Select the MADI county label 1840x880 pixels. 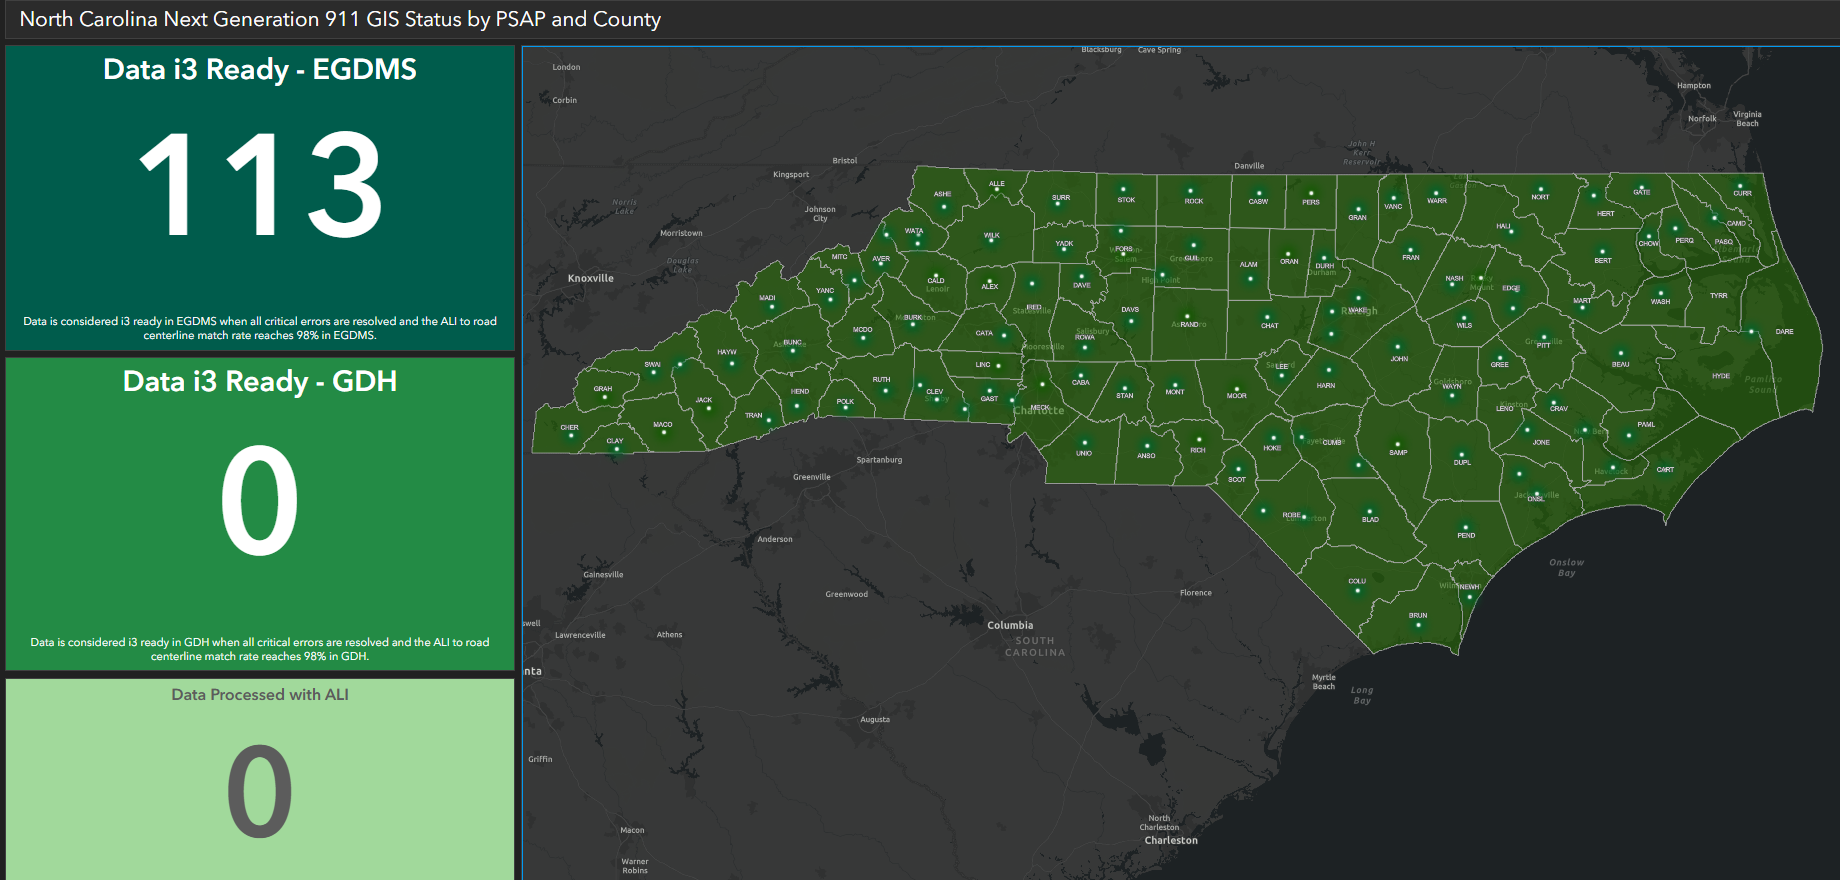click(767, 297)
